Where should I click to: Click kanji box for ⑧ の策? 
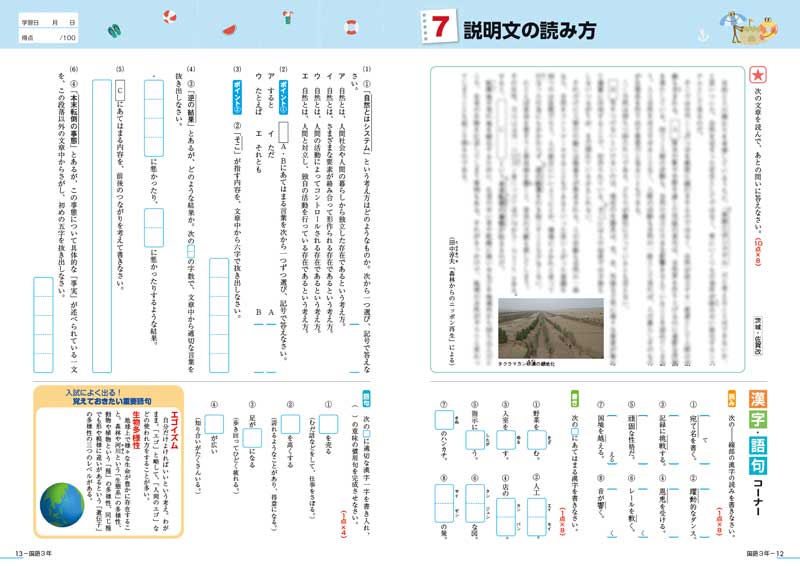(x=444, y=504)
